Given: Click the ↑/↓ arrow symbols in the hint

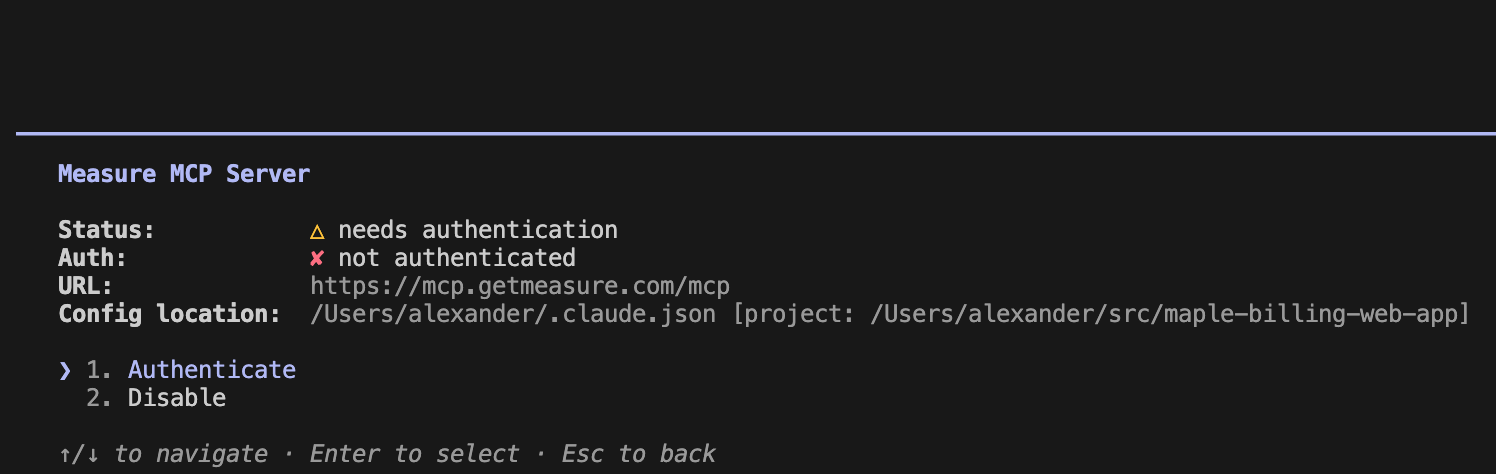Looking at the screenshot, I should pyautogui.click(x=79, y=454).
